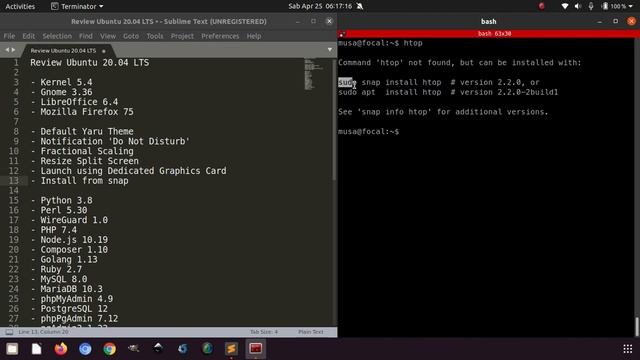Click the '- Default Yaru Theme' line

click(x=82, y=131)
